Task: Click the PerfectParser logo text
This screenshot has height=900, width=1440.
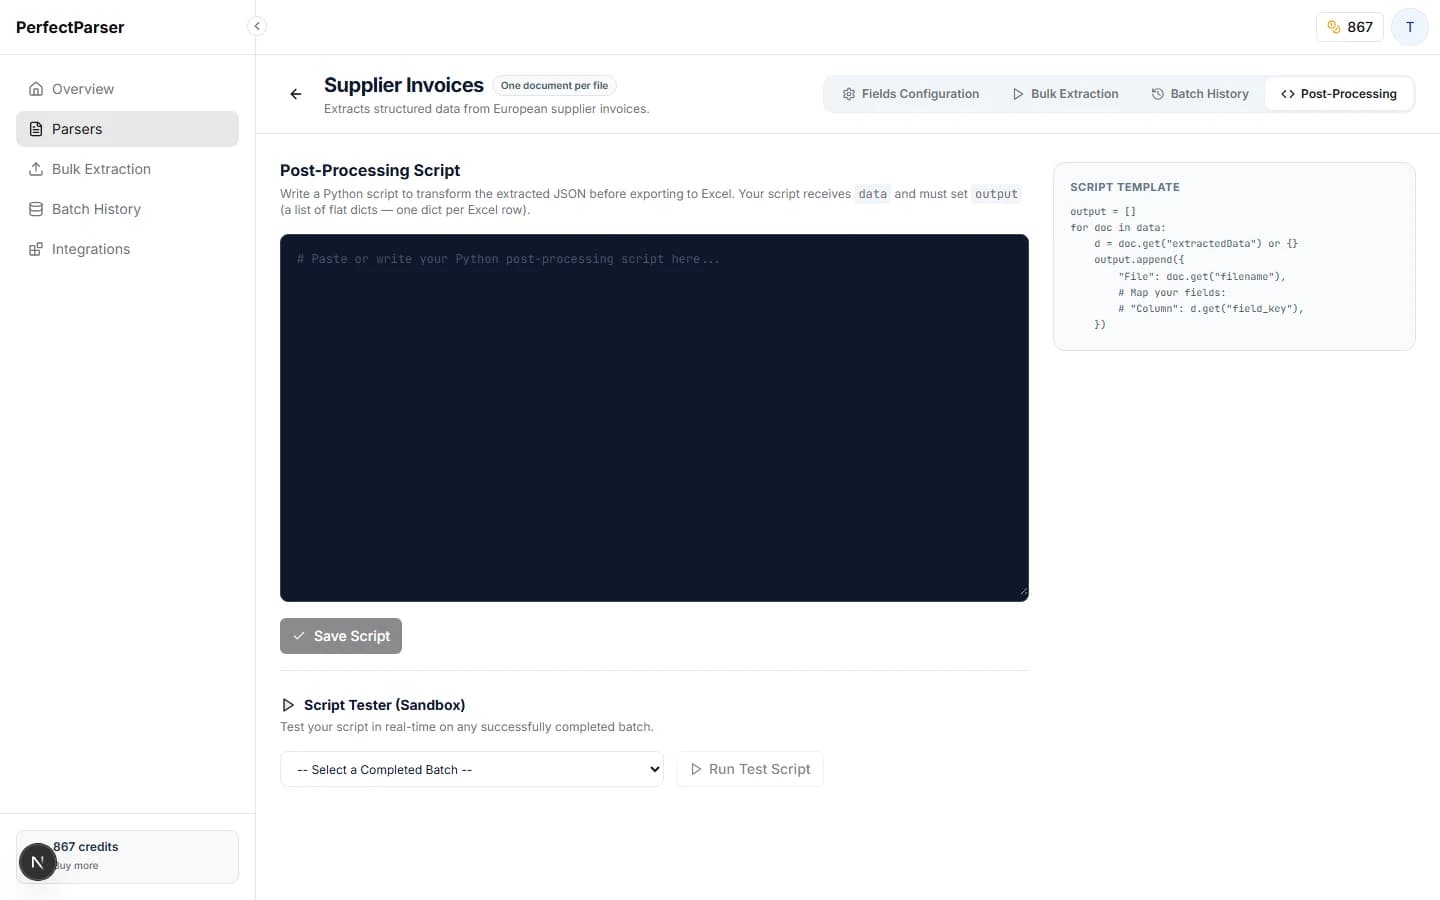Action: (70, 27)
